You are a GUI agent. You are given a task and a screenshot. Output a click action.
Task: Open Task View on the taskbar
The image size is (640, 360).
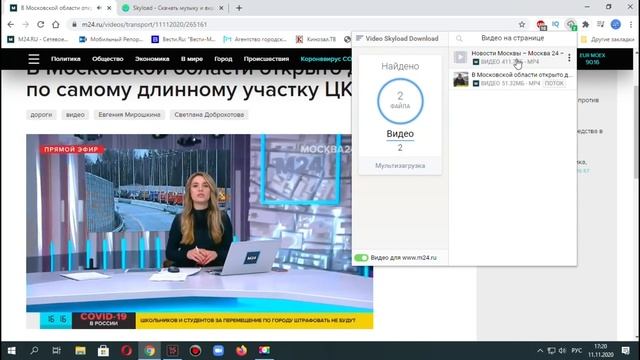click(57, 351)
